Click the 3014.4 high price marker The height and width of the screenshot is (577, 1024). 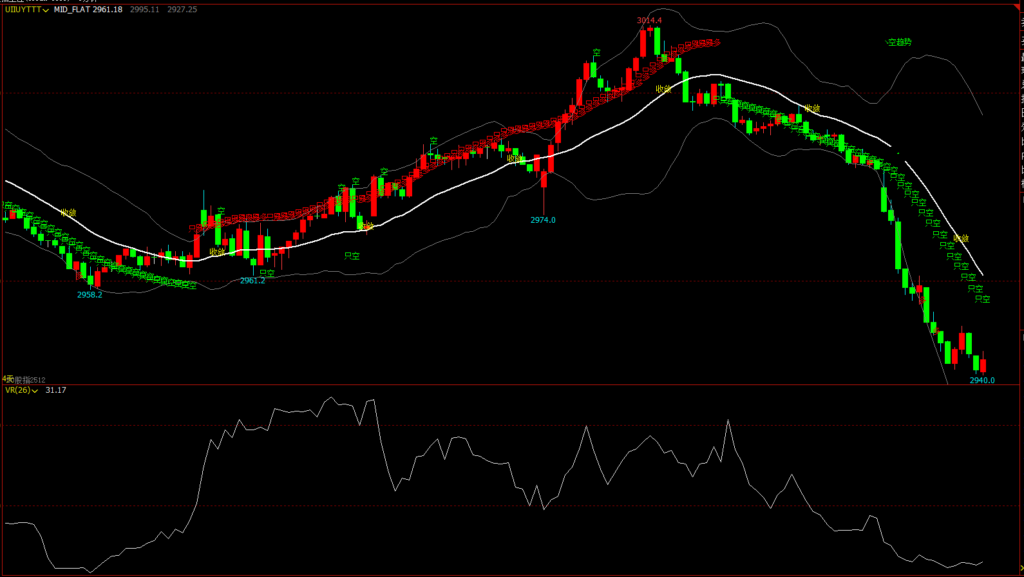[x=649, y=20]
